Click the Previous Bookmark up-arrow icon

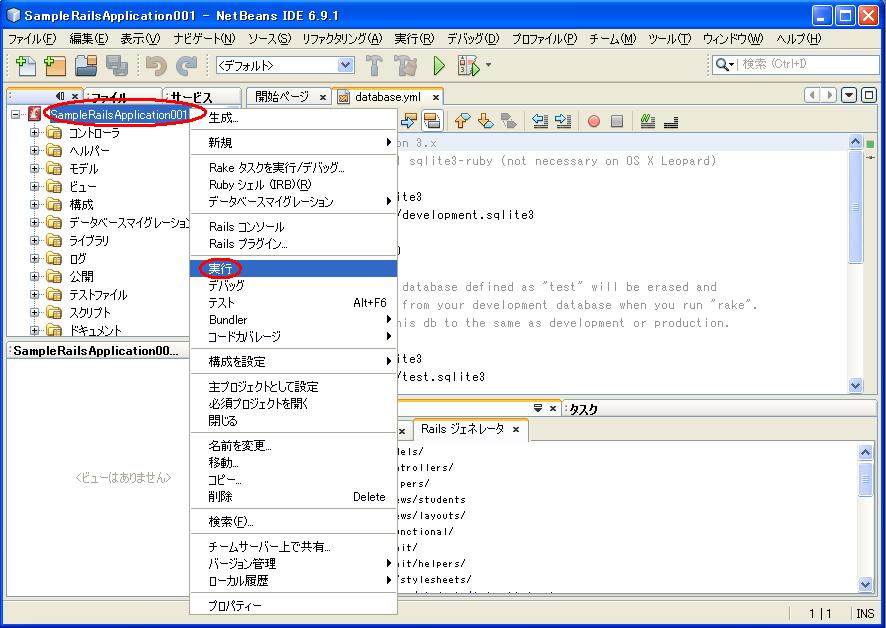[462, 120]
